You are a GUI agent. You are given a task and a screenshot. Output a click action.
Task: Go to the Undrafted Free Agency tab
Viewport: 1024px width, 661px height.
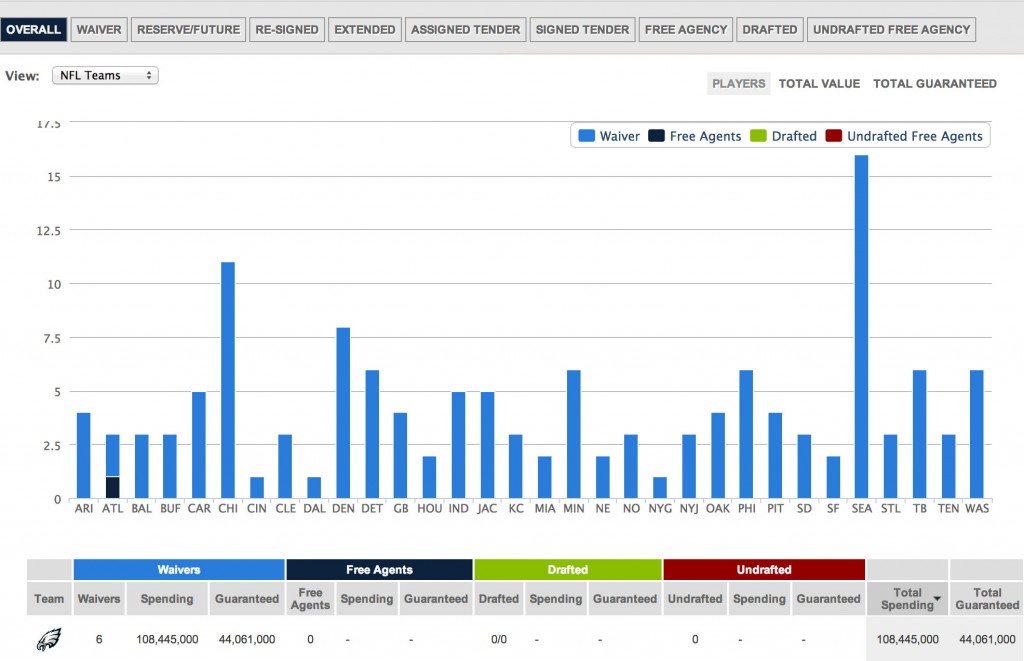point(891,30)
